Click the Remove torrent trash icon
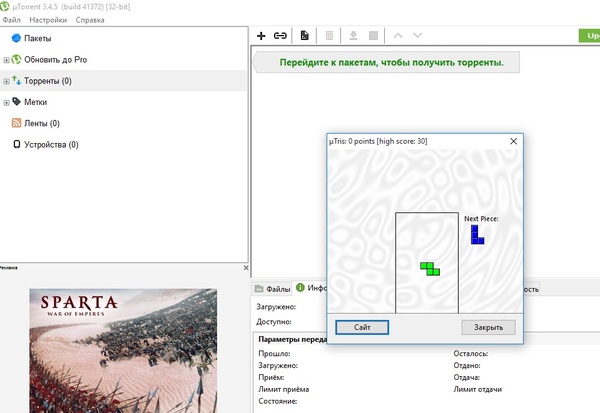Viewport: 600px width, 413px height. click(x=329, y=36)
